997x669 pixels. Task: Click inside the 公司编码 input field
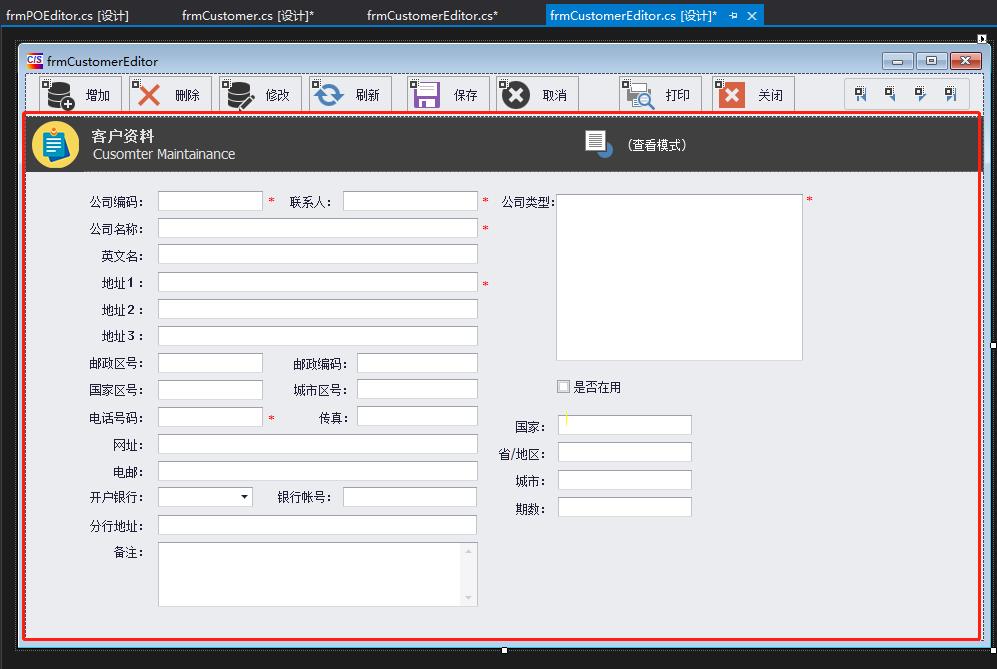[209, 199]
